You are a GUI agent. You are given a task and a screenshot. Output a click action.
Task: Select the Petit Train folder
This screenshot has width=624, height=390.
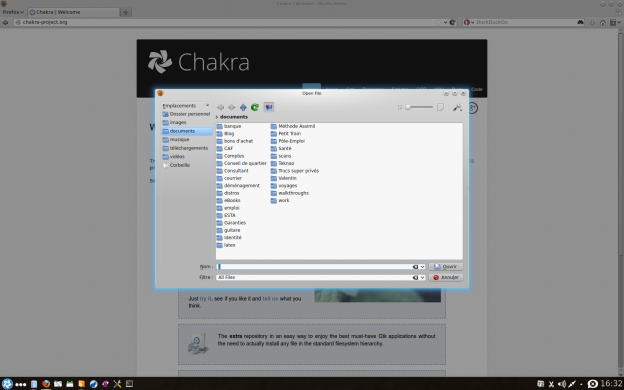click(x=286, y=134)
